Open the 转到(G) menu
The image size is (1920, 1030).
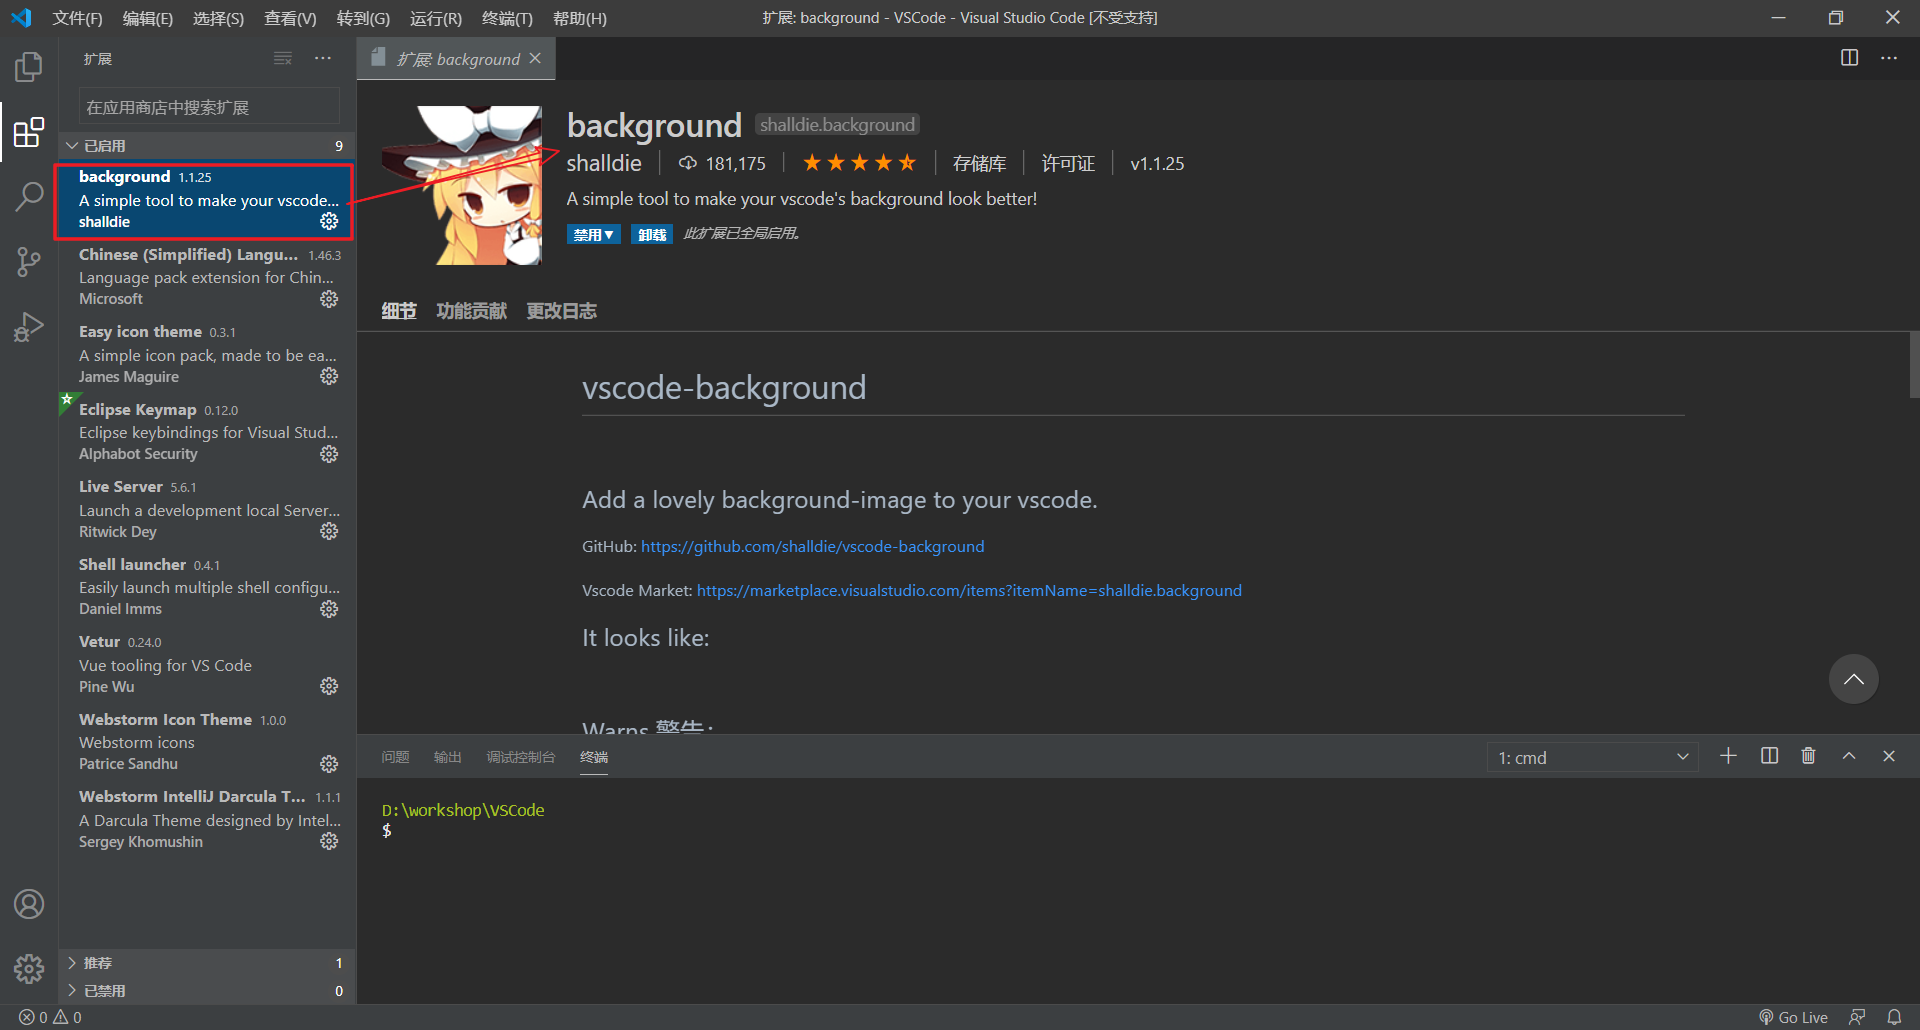tap(363, 18)
